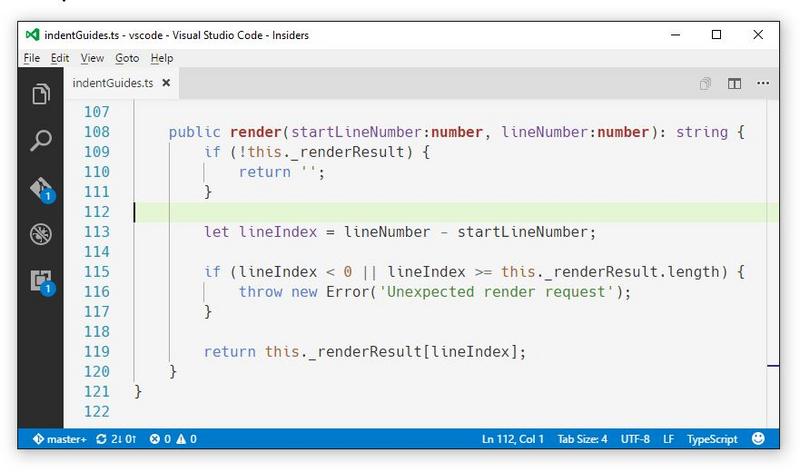Image resolution: width=800 pixels, height=472 pixels.
Task: Show errors and warnings from the status bar
Action: [x=173, y=439]
